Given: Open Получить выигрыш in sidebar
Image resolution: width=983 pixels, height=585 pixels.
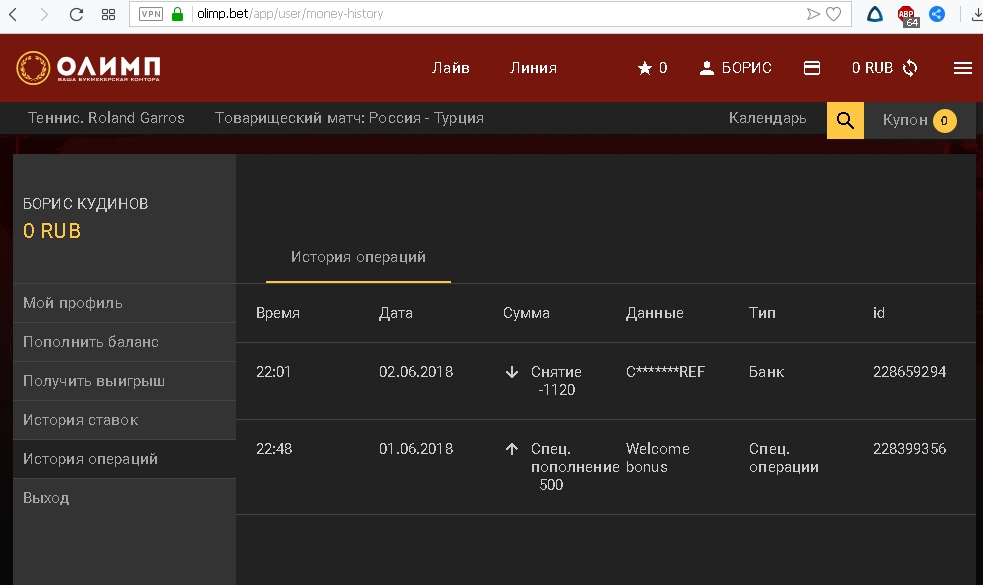Looking at the screenshot, I should pyautogui.click(x=94, y=381).
